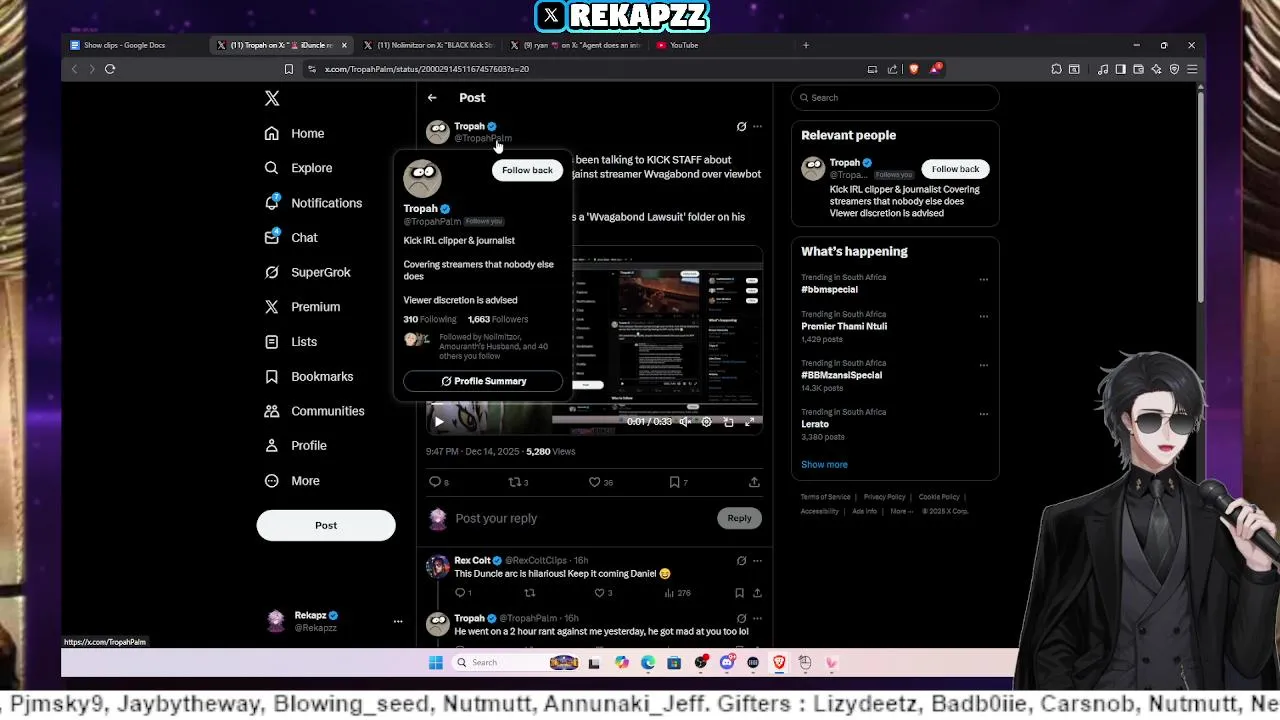Open Profile Summary in hover card
The image size is (1280, 720).
483,381
